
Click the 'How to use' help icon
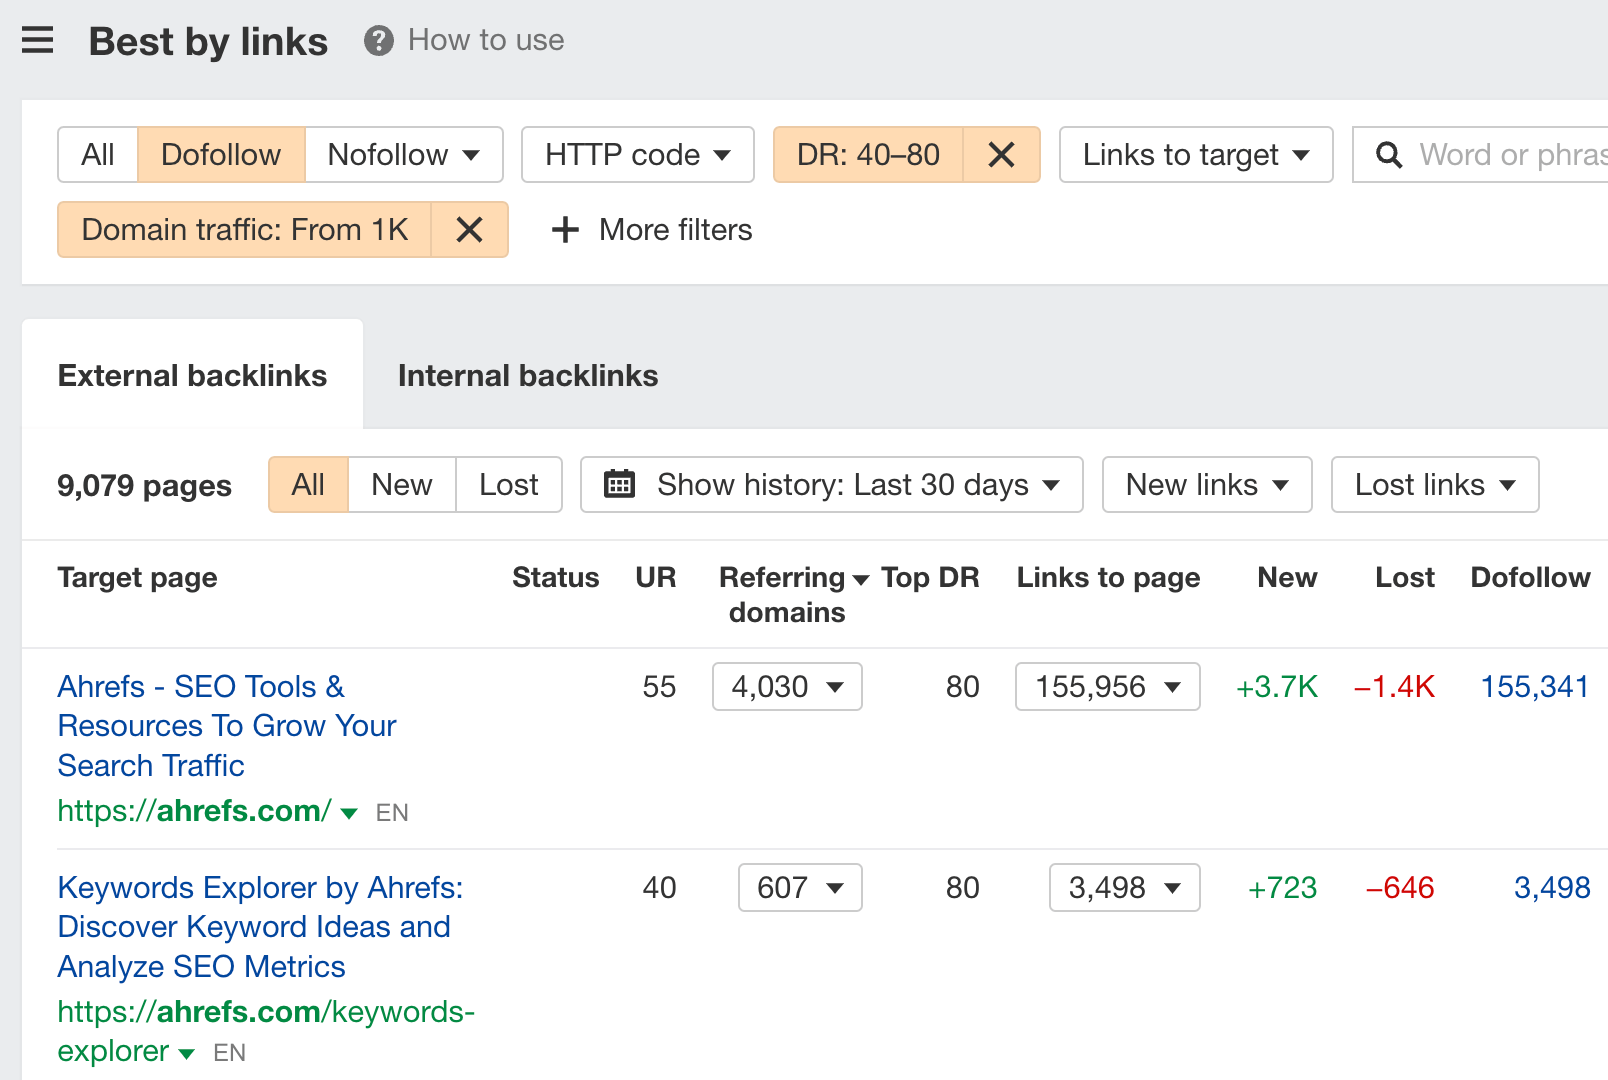(x=378, y=40)
